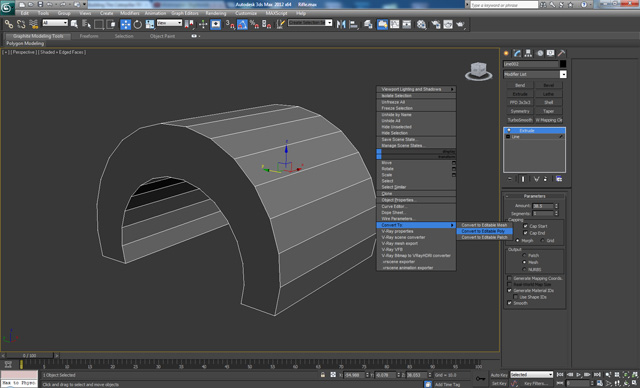This screenshot has height=388, width=640.
Task: Toggle the Cap Start checkbox
Action: [x=526, y=226]
